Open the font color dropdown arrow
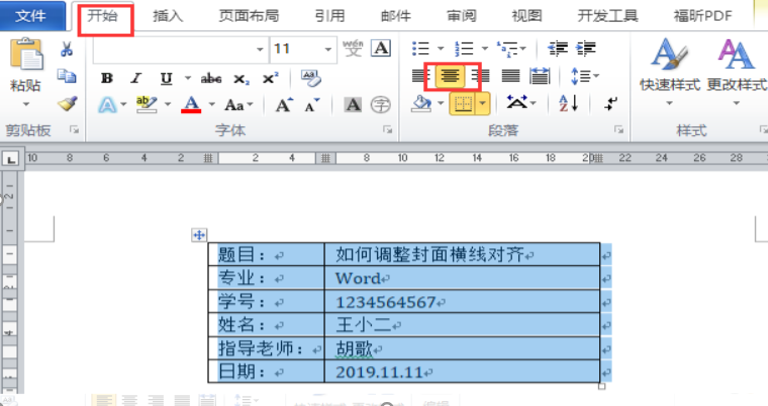The width and height of the screenshot is (768, 406). click(x=212, y=104)
